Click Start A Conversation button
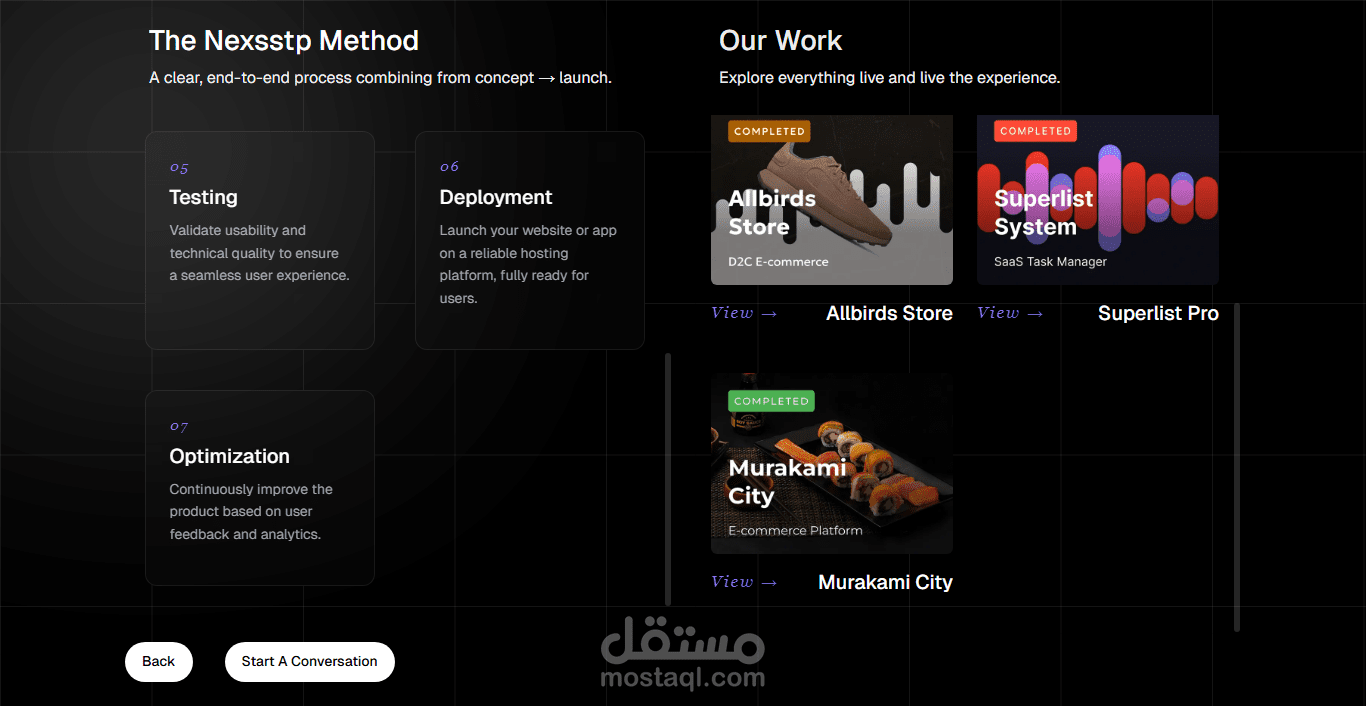 click(310, 661)
